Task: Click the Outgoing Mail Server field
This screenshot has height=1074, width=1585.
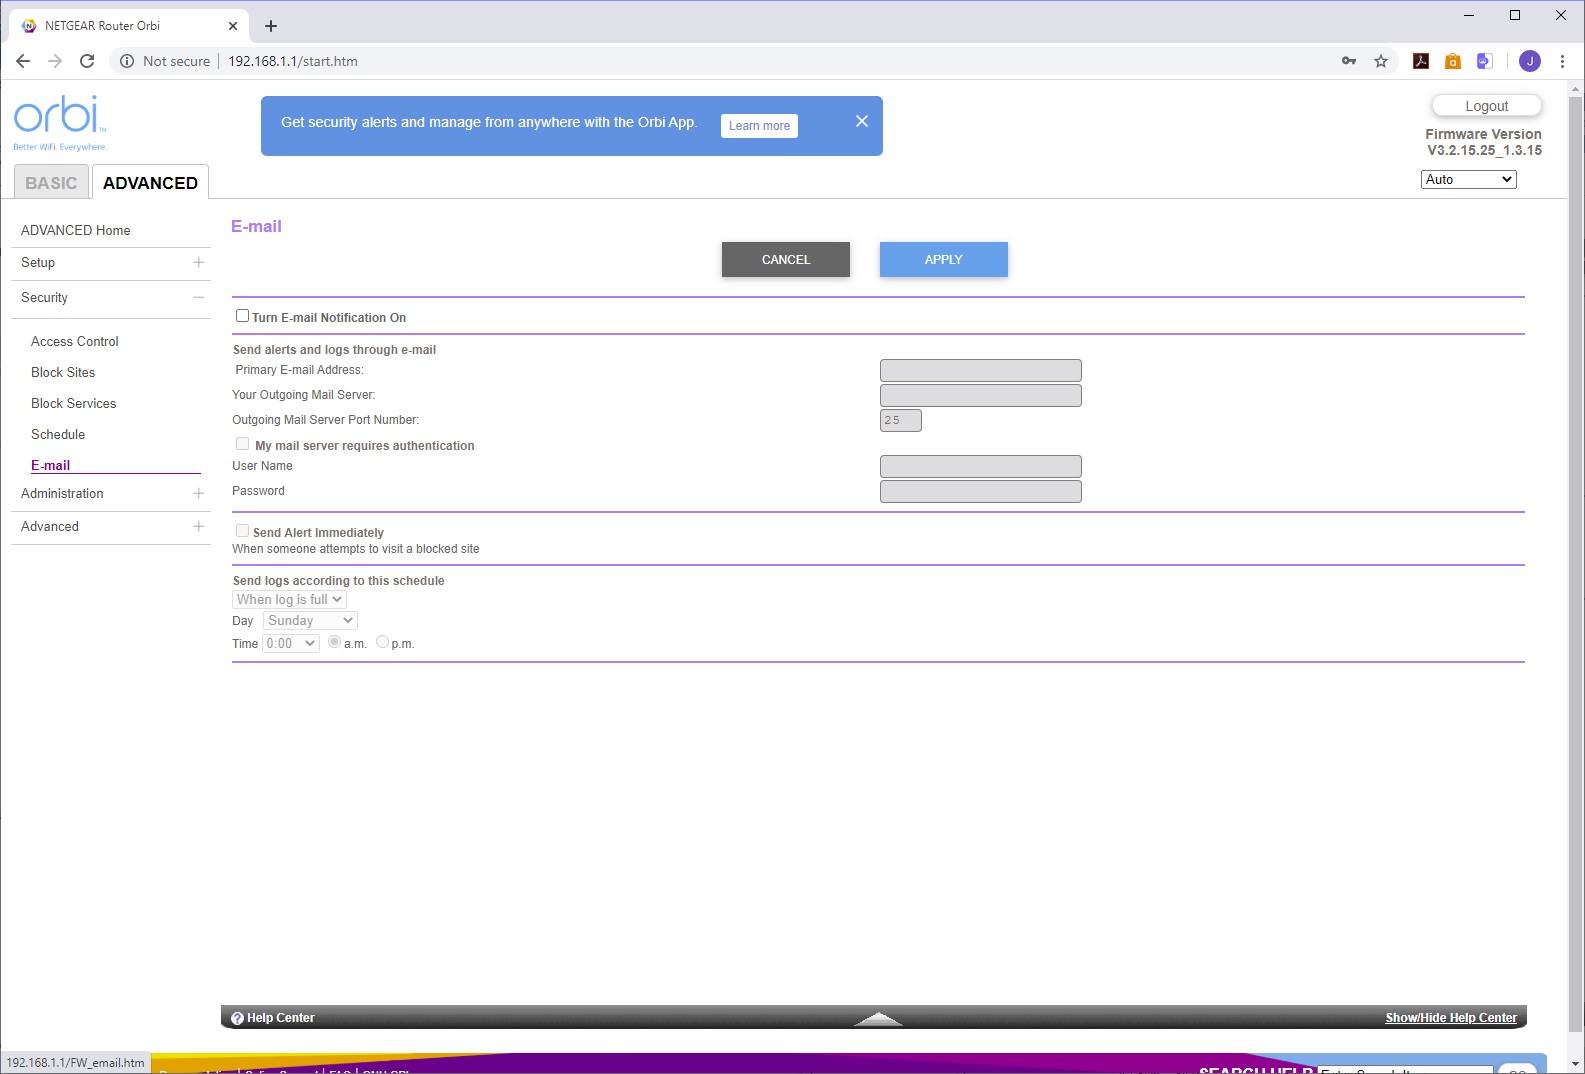Action: click(981, 395)
